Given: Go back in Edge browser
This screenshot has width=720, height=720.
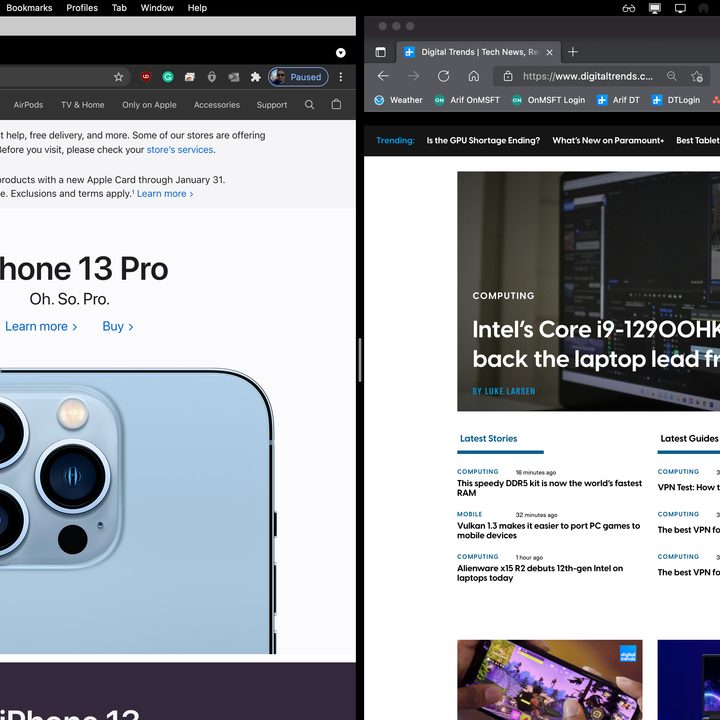Looking at the screenshot, I should coord(383,76).
